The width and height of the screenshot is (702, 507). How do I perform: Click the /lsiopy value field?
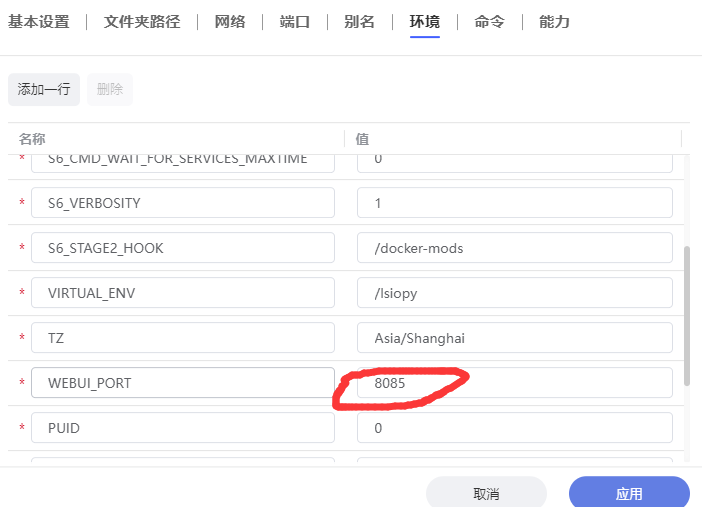point(514,293)
